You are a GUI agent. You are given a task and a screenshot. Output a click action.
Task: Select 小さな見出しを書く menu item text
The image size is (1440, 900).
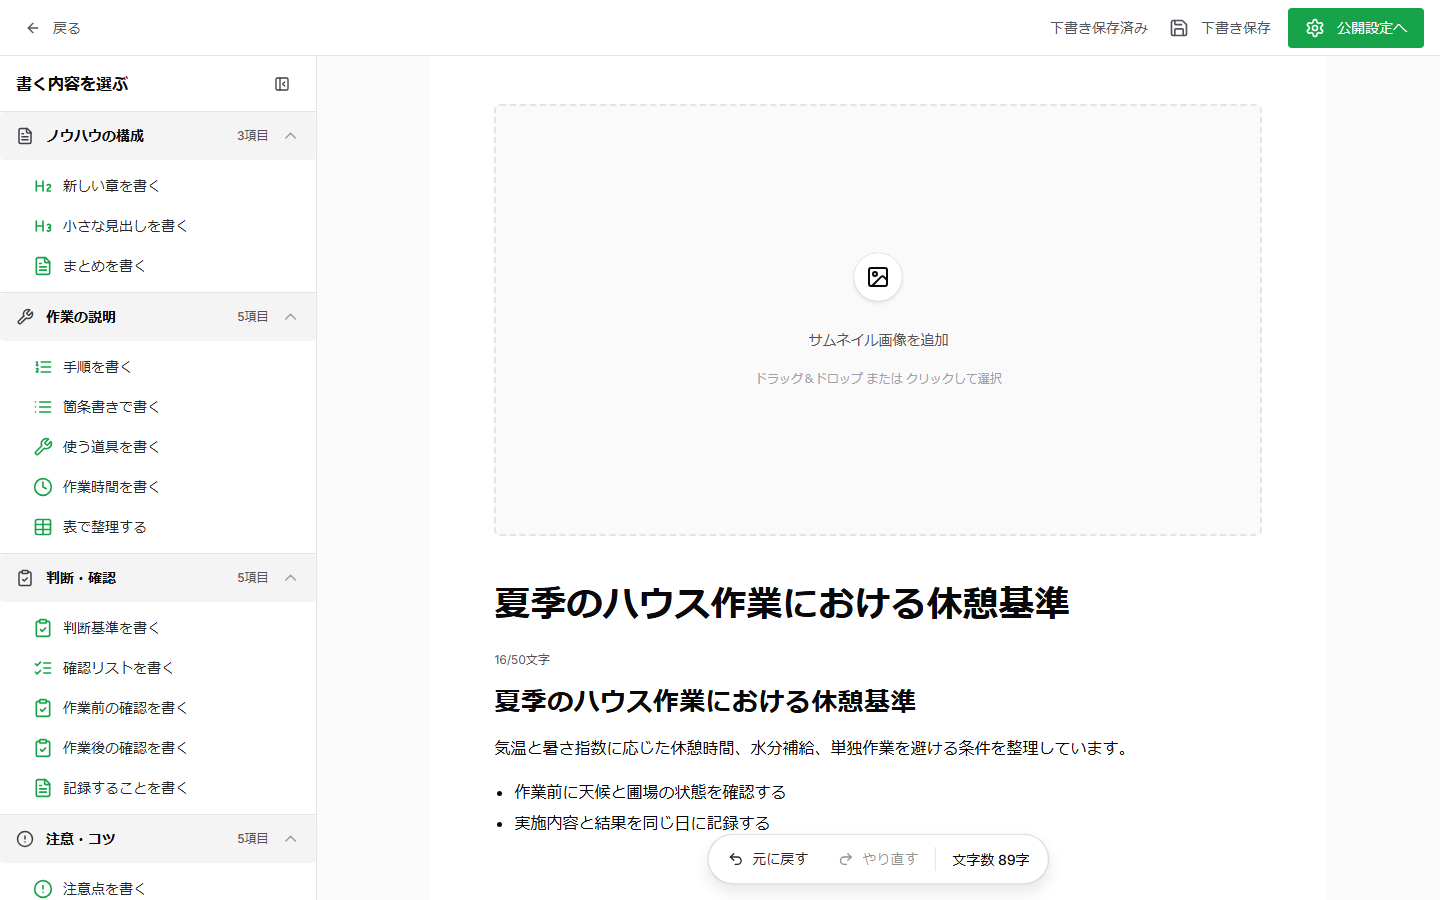tap(125, 226)
